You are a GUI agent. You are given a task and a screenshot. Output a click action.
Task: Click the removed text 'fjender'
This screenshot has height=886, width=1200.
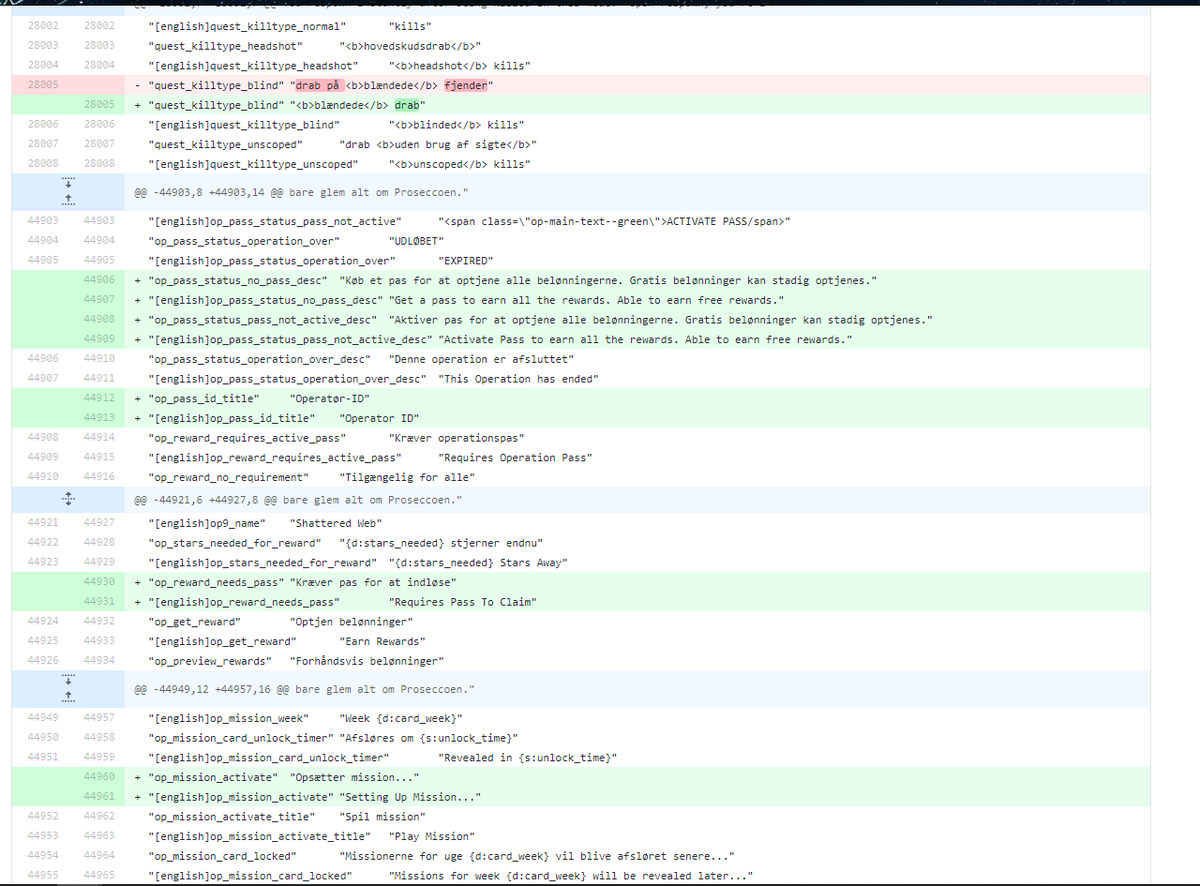pyautogui.click(x=466, y=85)
